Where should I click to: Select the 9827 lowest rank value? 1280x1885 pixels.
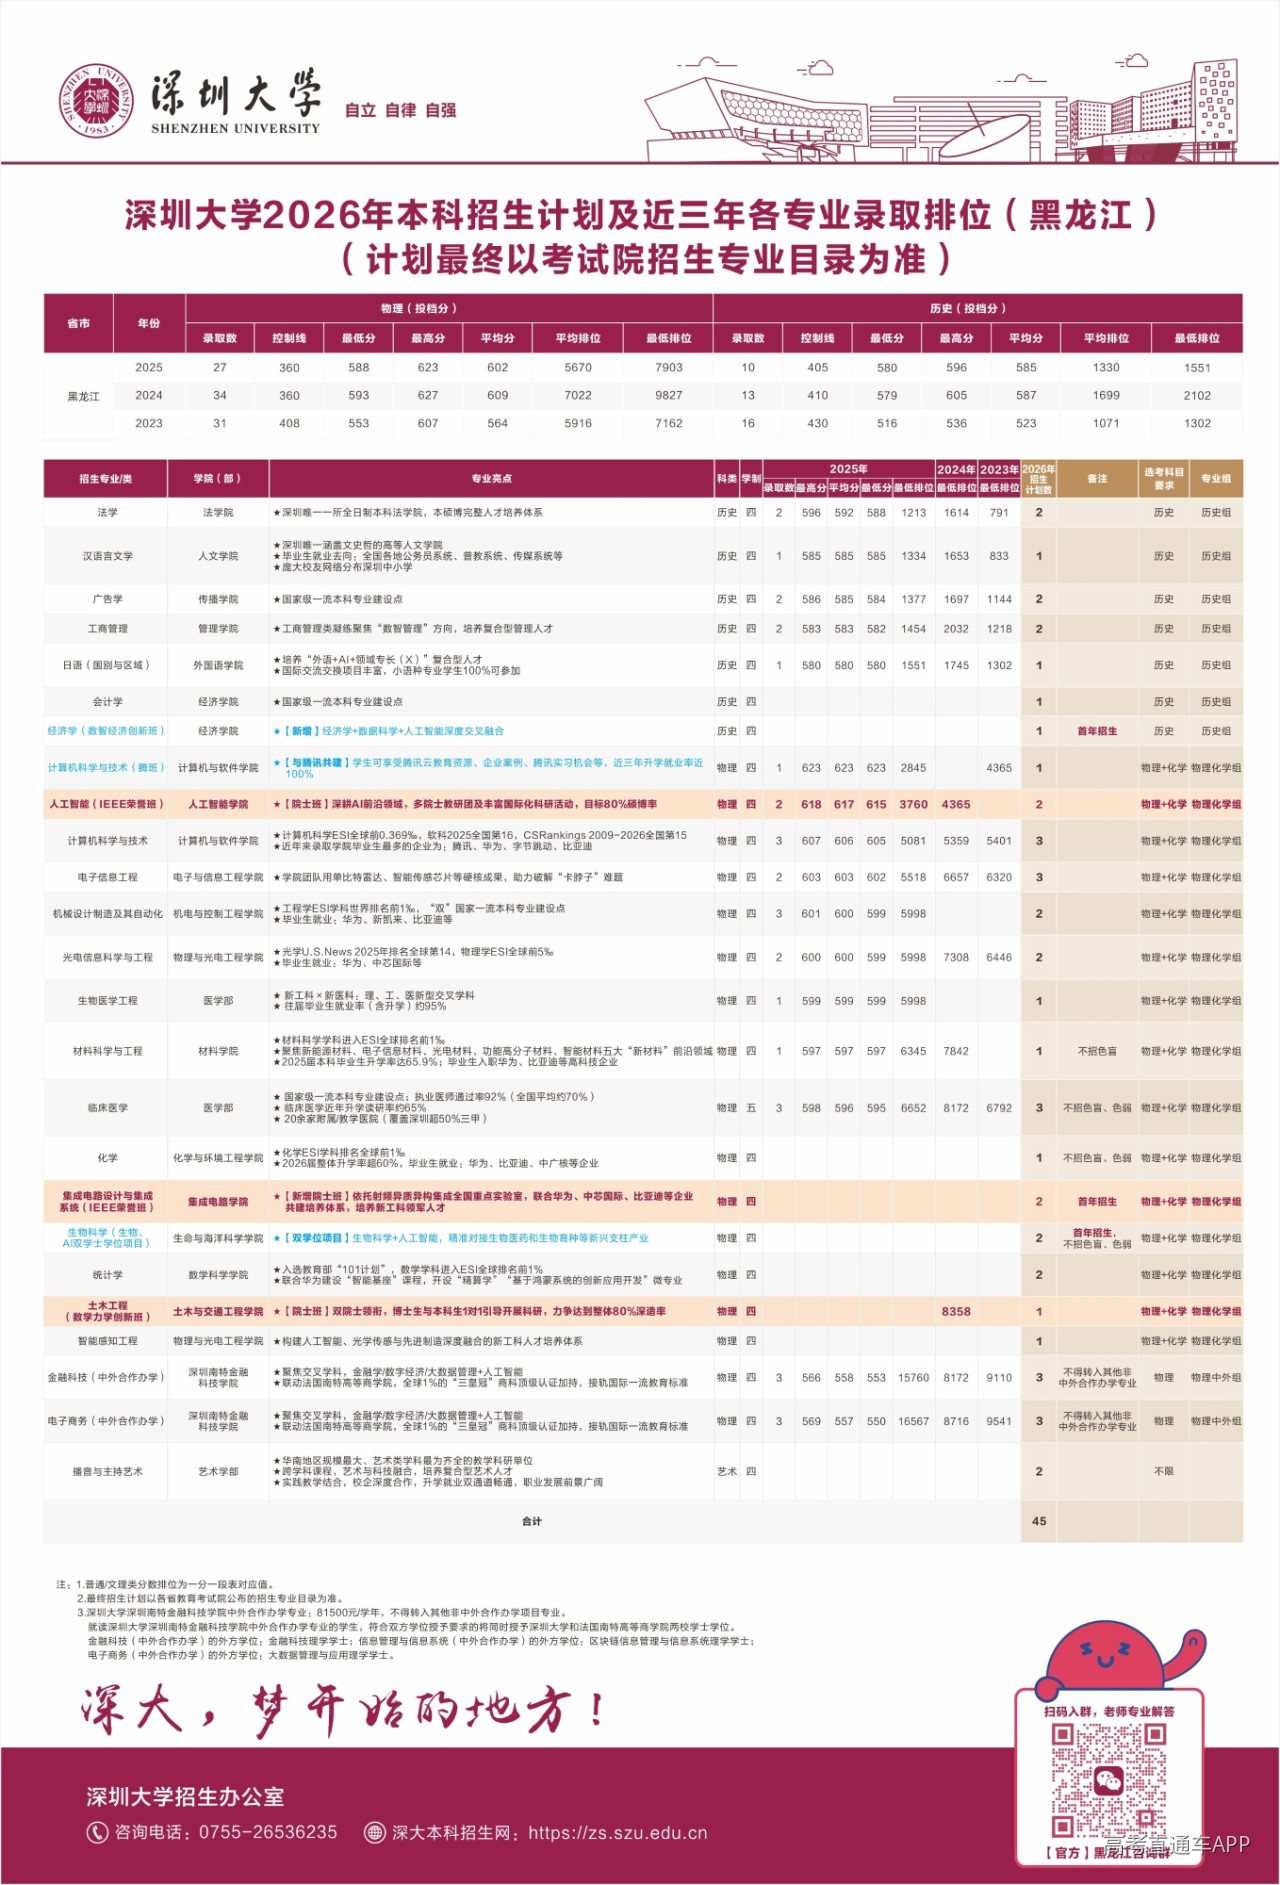pyautogui.click(x=669, y=395)
